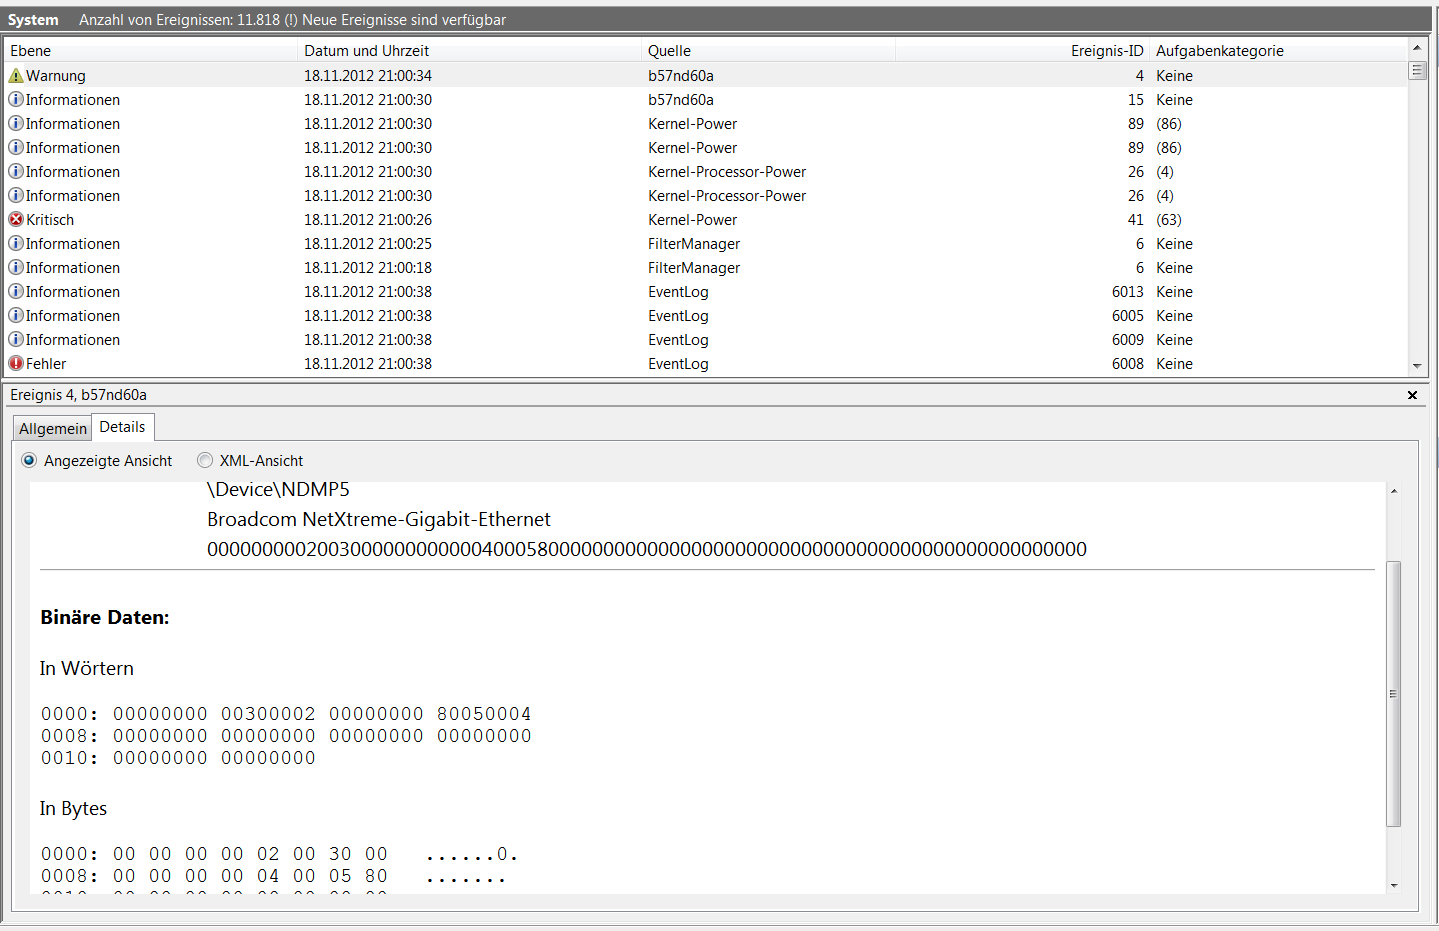Click the Binäre Daten heading
Image resolution: width=1439 pixels, height=931 pixels.
tap(105, 618)
